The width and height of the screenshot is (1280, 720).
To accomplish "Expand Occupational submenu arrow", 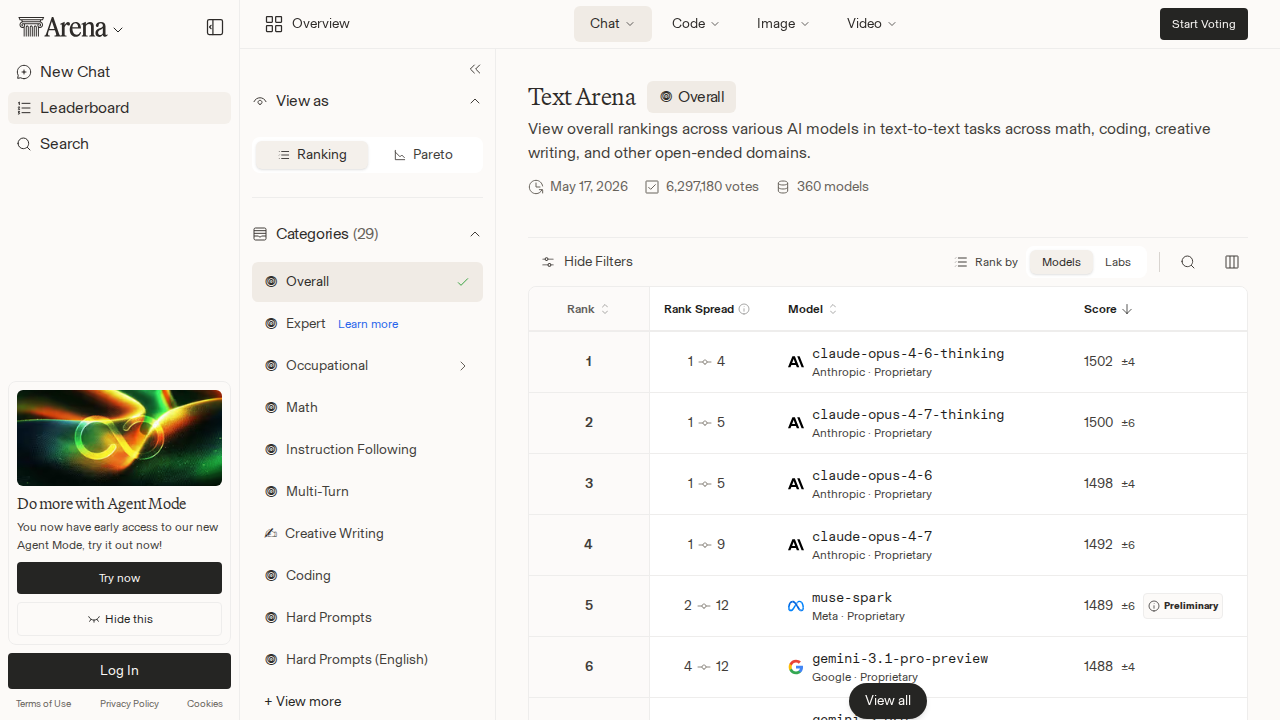I will pos(463,366).
